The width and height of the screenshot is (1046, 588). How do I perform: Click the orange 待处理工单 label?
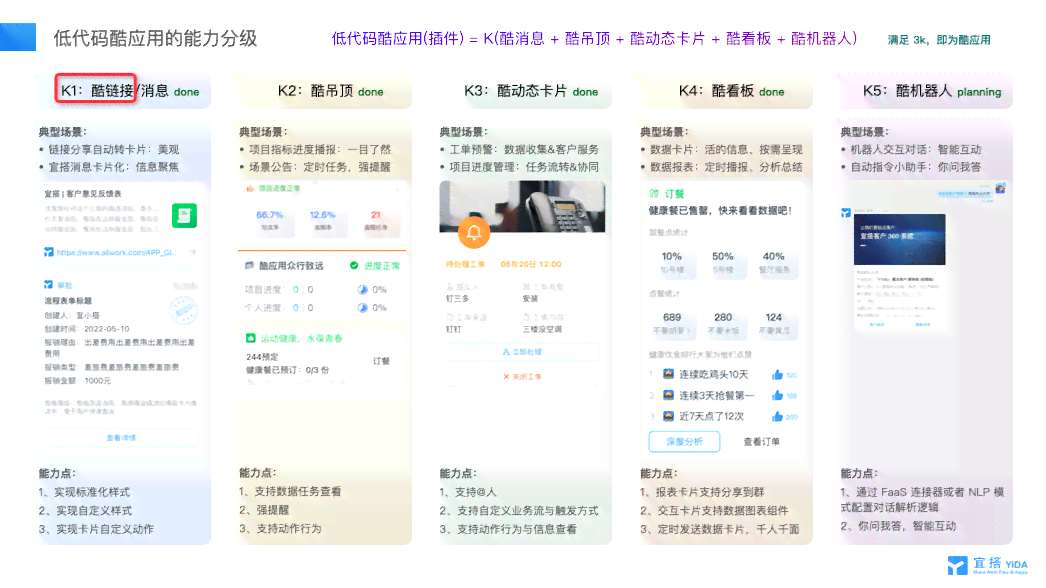[466, 264]
